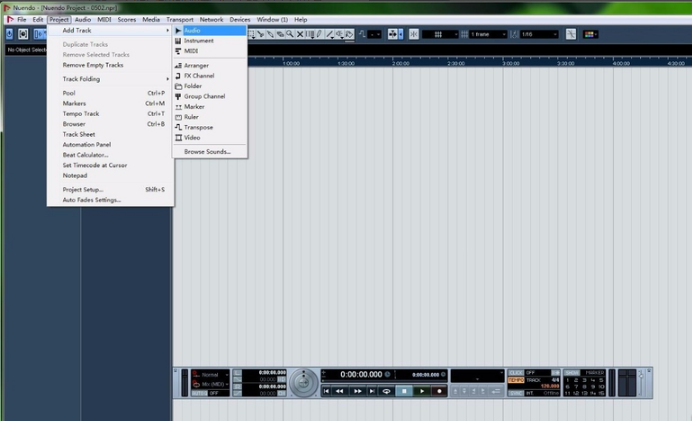692x421 pixels.
Task: Toggle the Cycle loop button on transport
Action: [x=386, y=391]
